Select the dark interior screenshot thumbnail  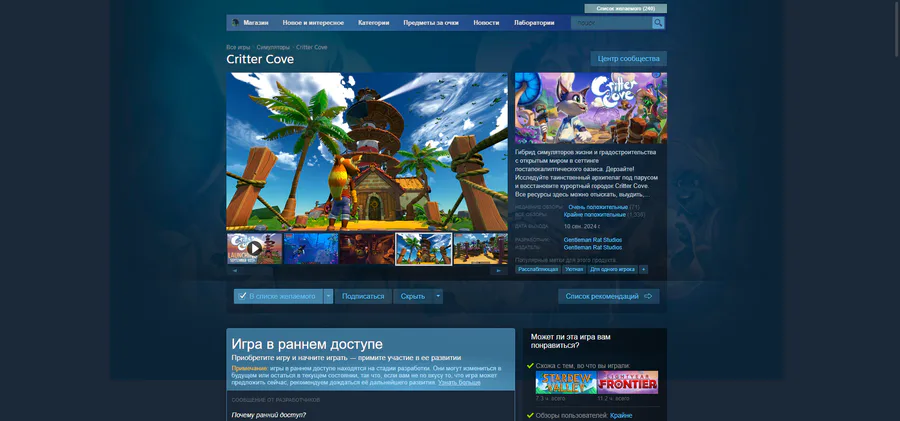pos(366,249)
